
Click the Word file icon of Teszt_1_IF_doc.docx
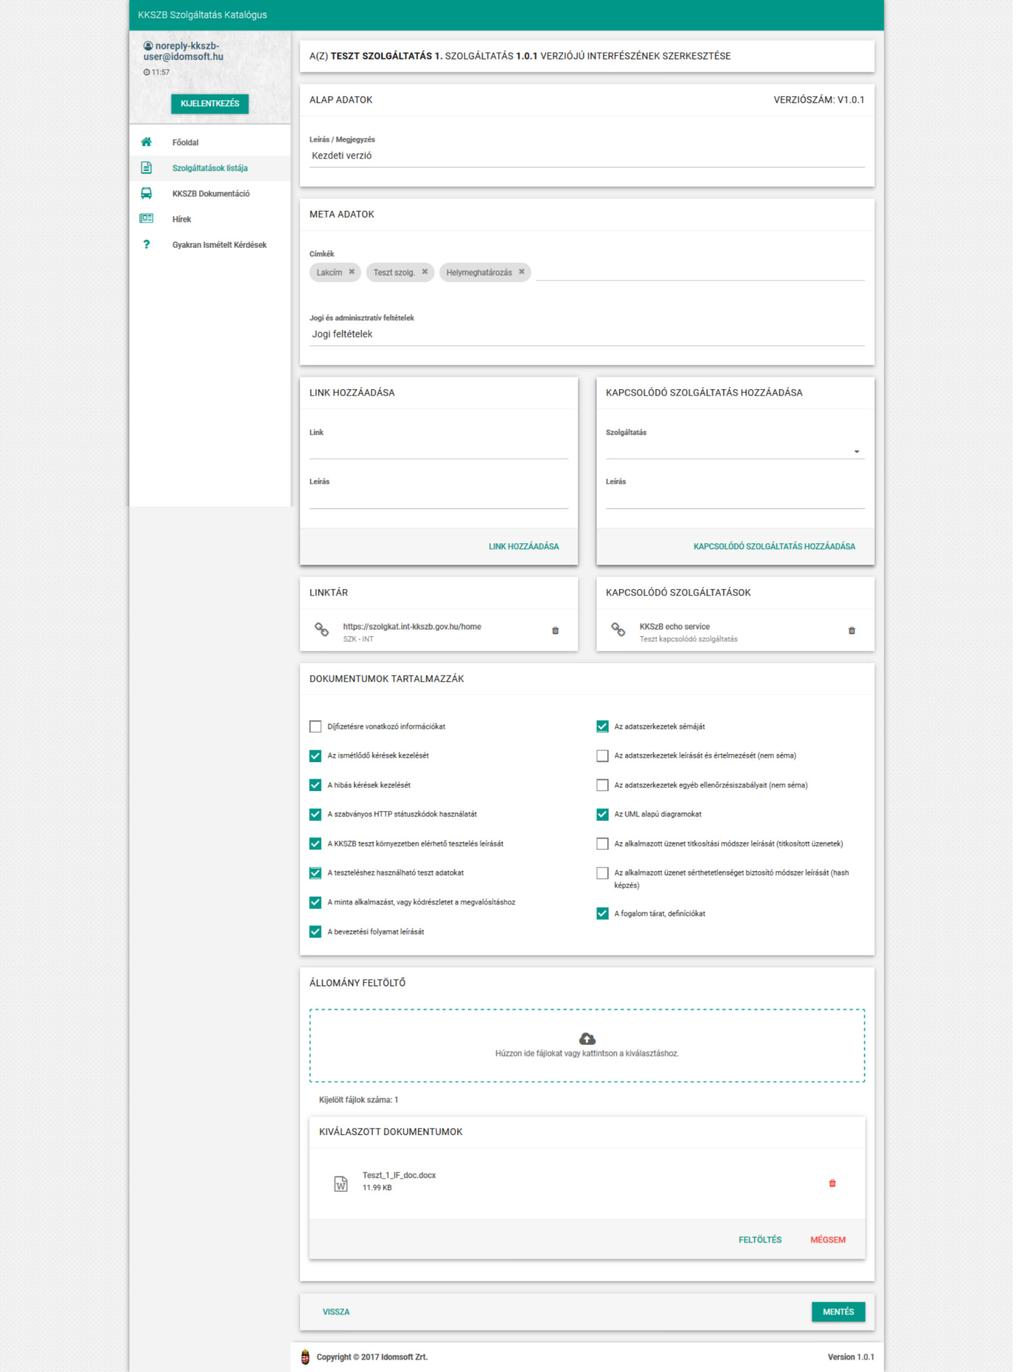tap(341, 1184)
